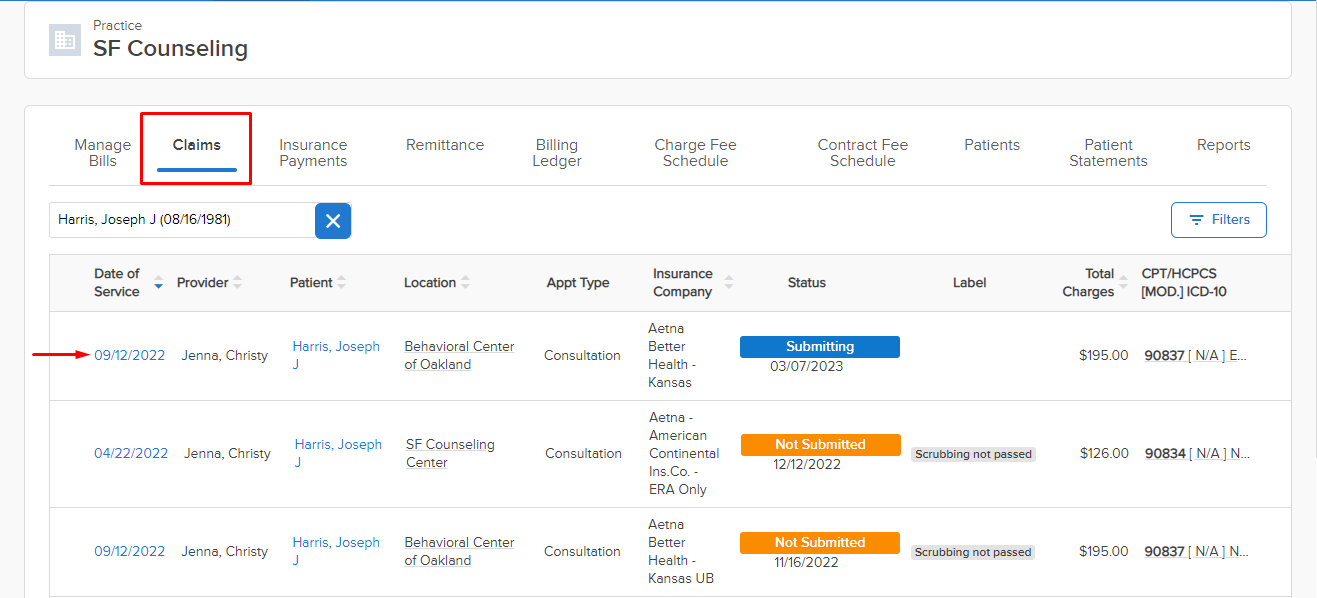1317x598 pixels.
Task: Toggle sort order on Insurance Company column
Action: point(727,282)
